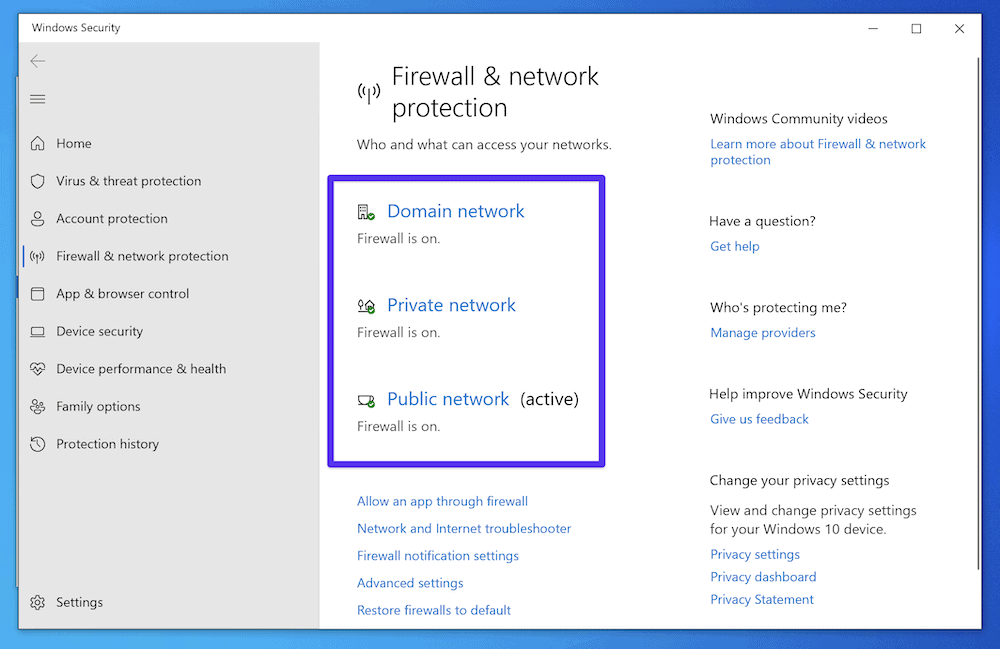Click the Firewall & network protection wireless sidebar icon
The image size is (1000, 649).
point(37,256)
